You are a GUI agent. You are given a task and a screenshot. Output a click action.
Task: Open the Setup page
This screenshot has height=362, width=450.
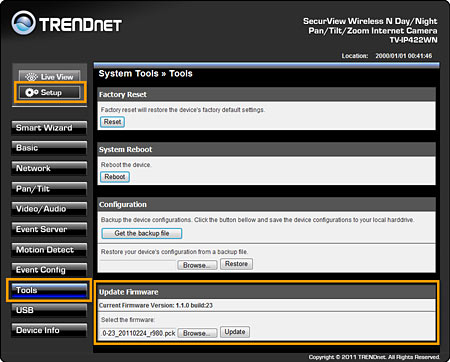pos(49,92)
